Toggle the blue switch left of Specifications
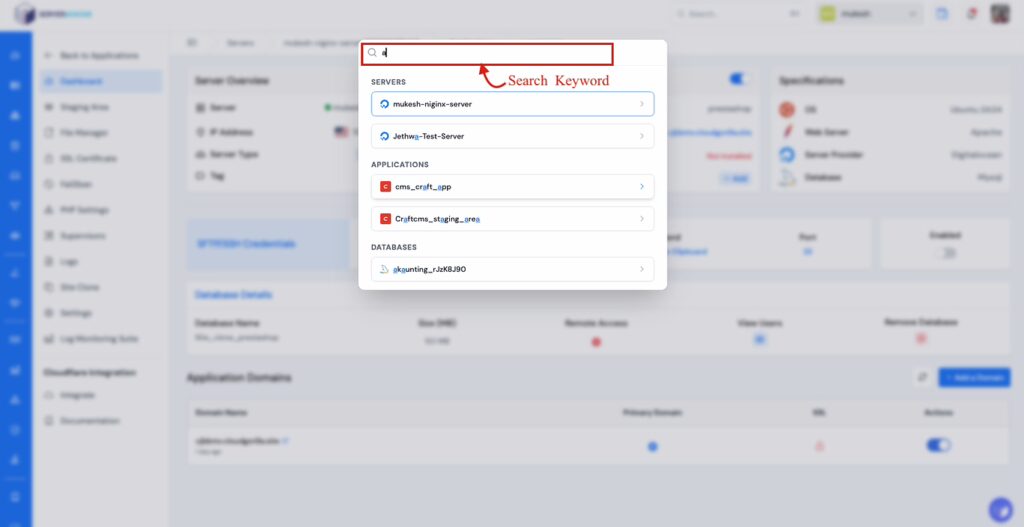Image resolution: width=1024 pixels, height=527 pixels. click(x=737, y=79)
